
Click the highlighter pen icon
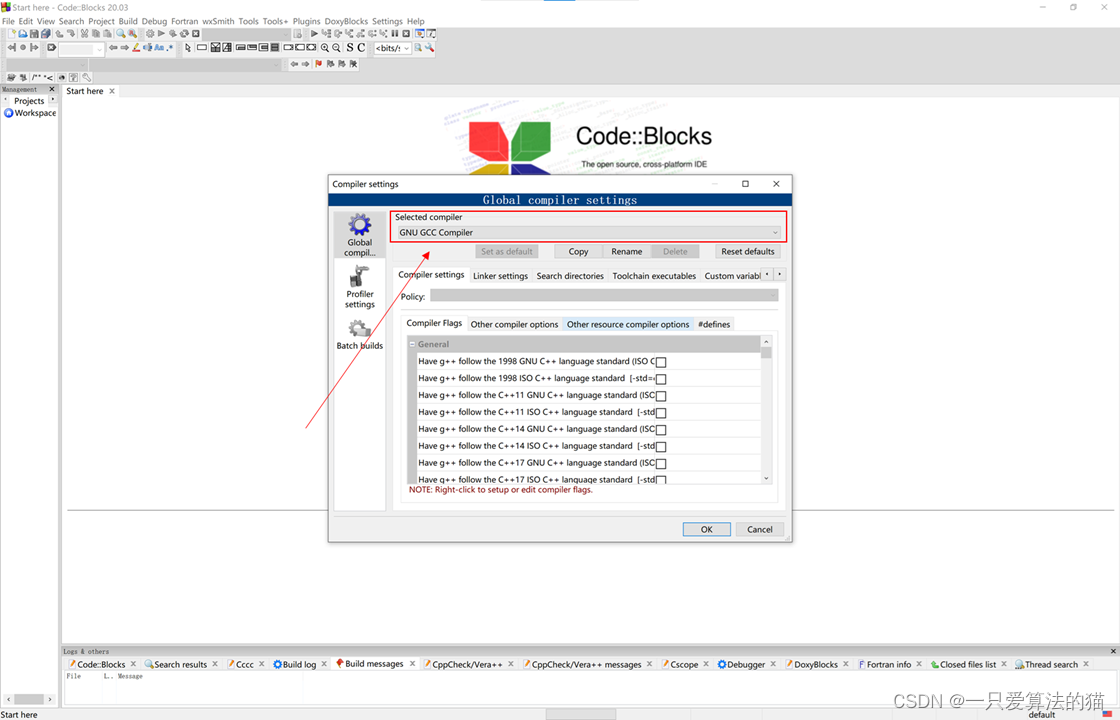(136, 48)
